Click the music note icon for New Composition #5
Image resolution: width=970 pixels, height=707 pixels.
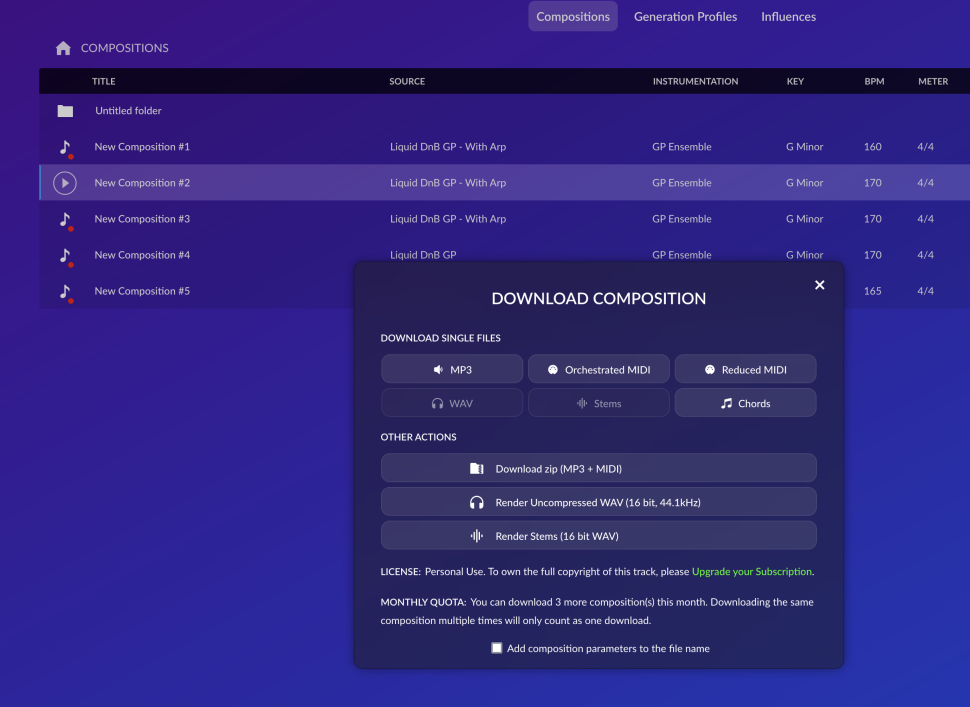point(65,292)
